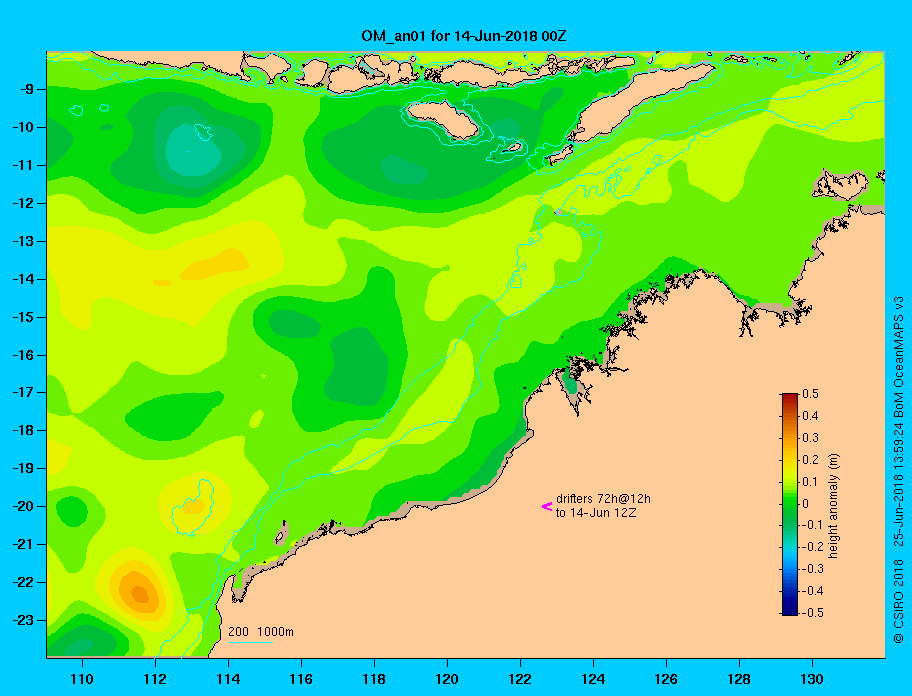This screenshot has width=912, height=696.
Task: Click longitude axis label 126
Action: [666, 679]
